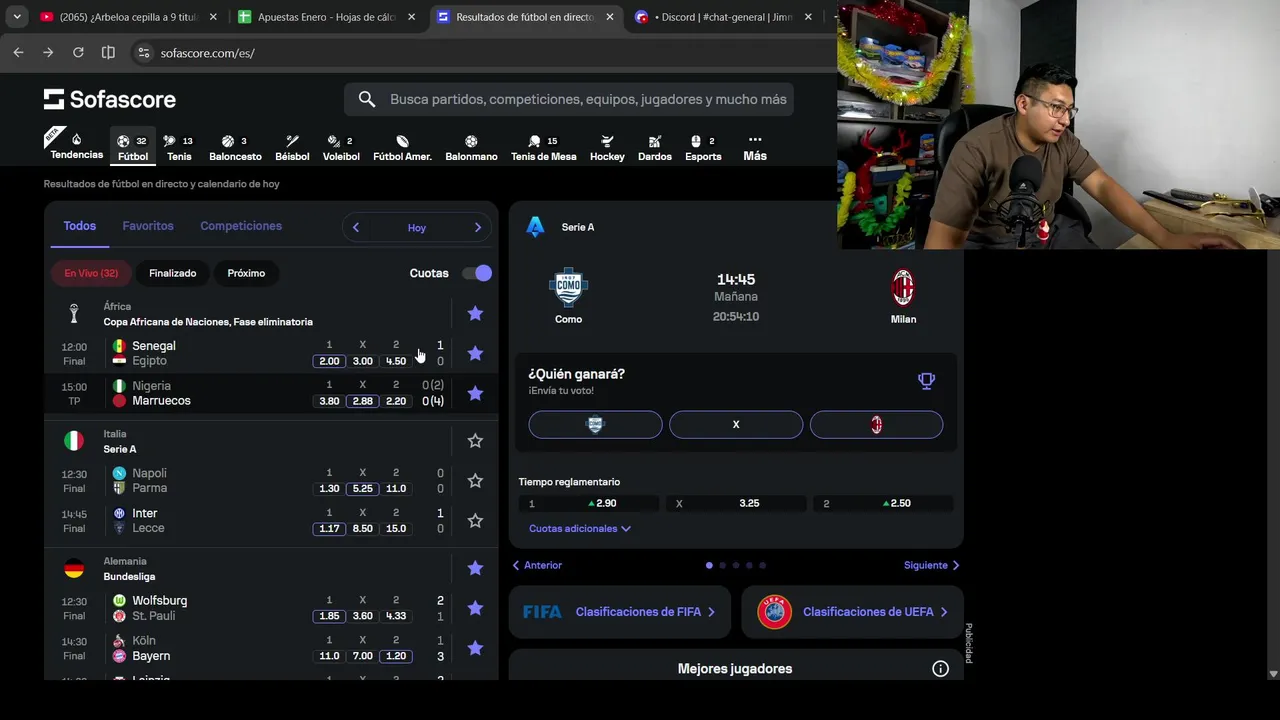Close the Sofascore browser tab
The image size is (1280, 720).
610,17
